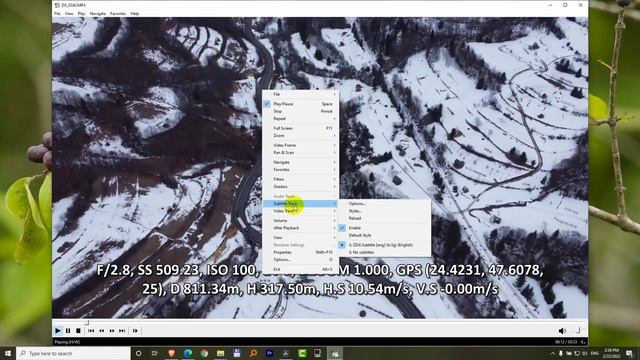Click the ENG language indicator in tray
The image size is (640, 360).
[x=595, y=353]
